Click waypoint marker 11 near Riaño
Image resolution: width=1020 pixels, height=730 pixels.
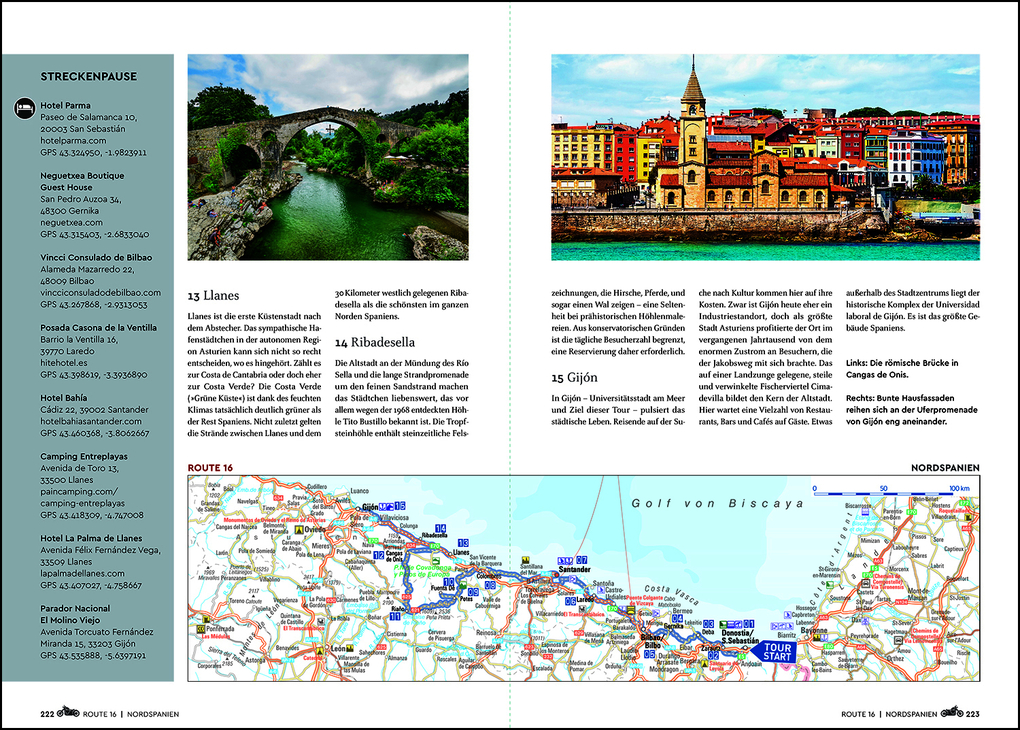(x=394, y=617)
